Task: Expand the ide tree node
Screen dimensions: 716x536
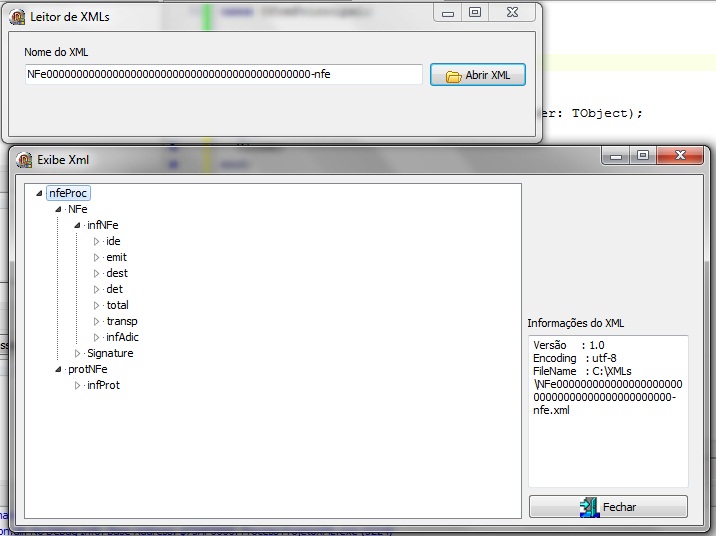Action: click(x=97, y=241)
